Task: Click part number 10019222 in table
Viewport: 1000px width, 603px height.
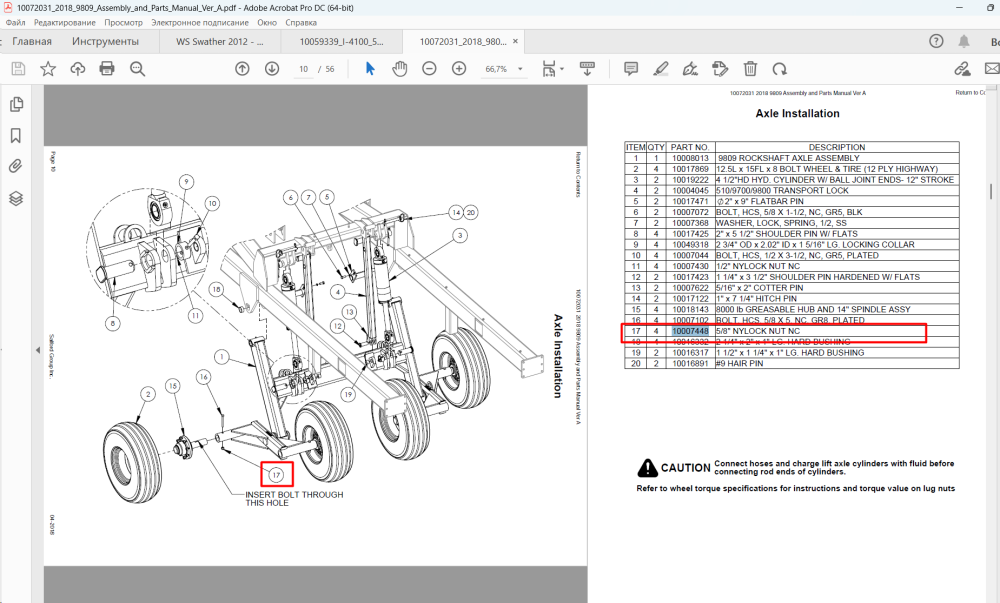Action: (690, 180)
